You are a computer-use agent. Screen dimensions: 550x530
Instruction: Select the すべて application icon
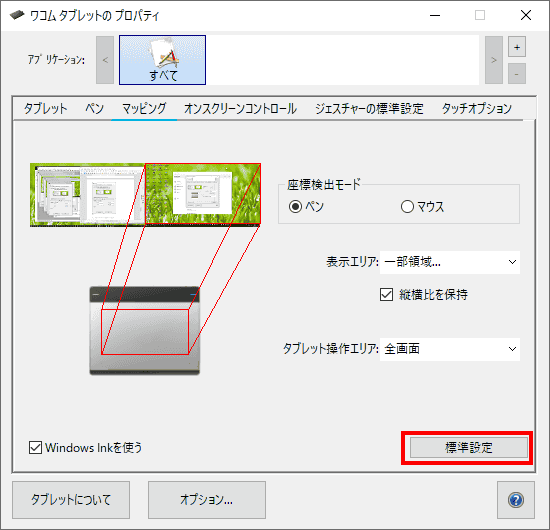tap(162, 60)
